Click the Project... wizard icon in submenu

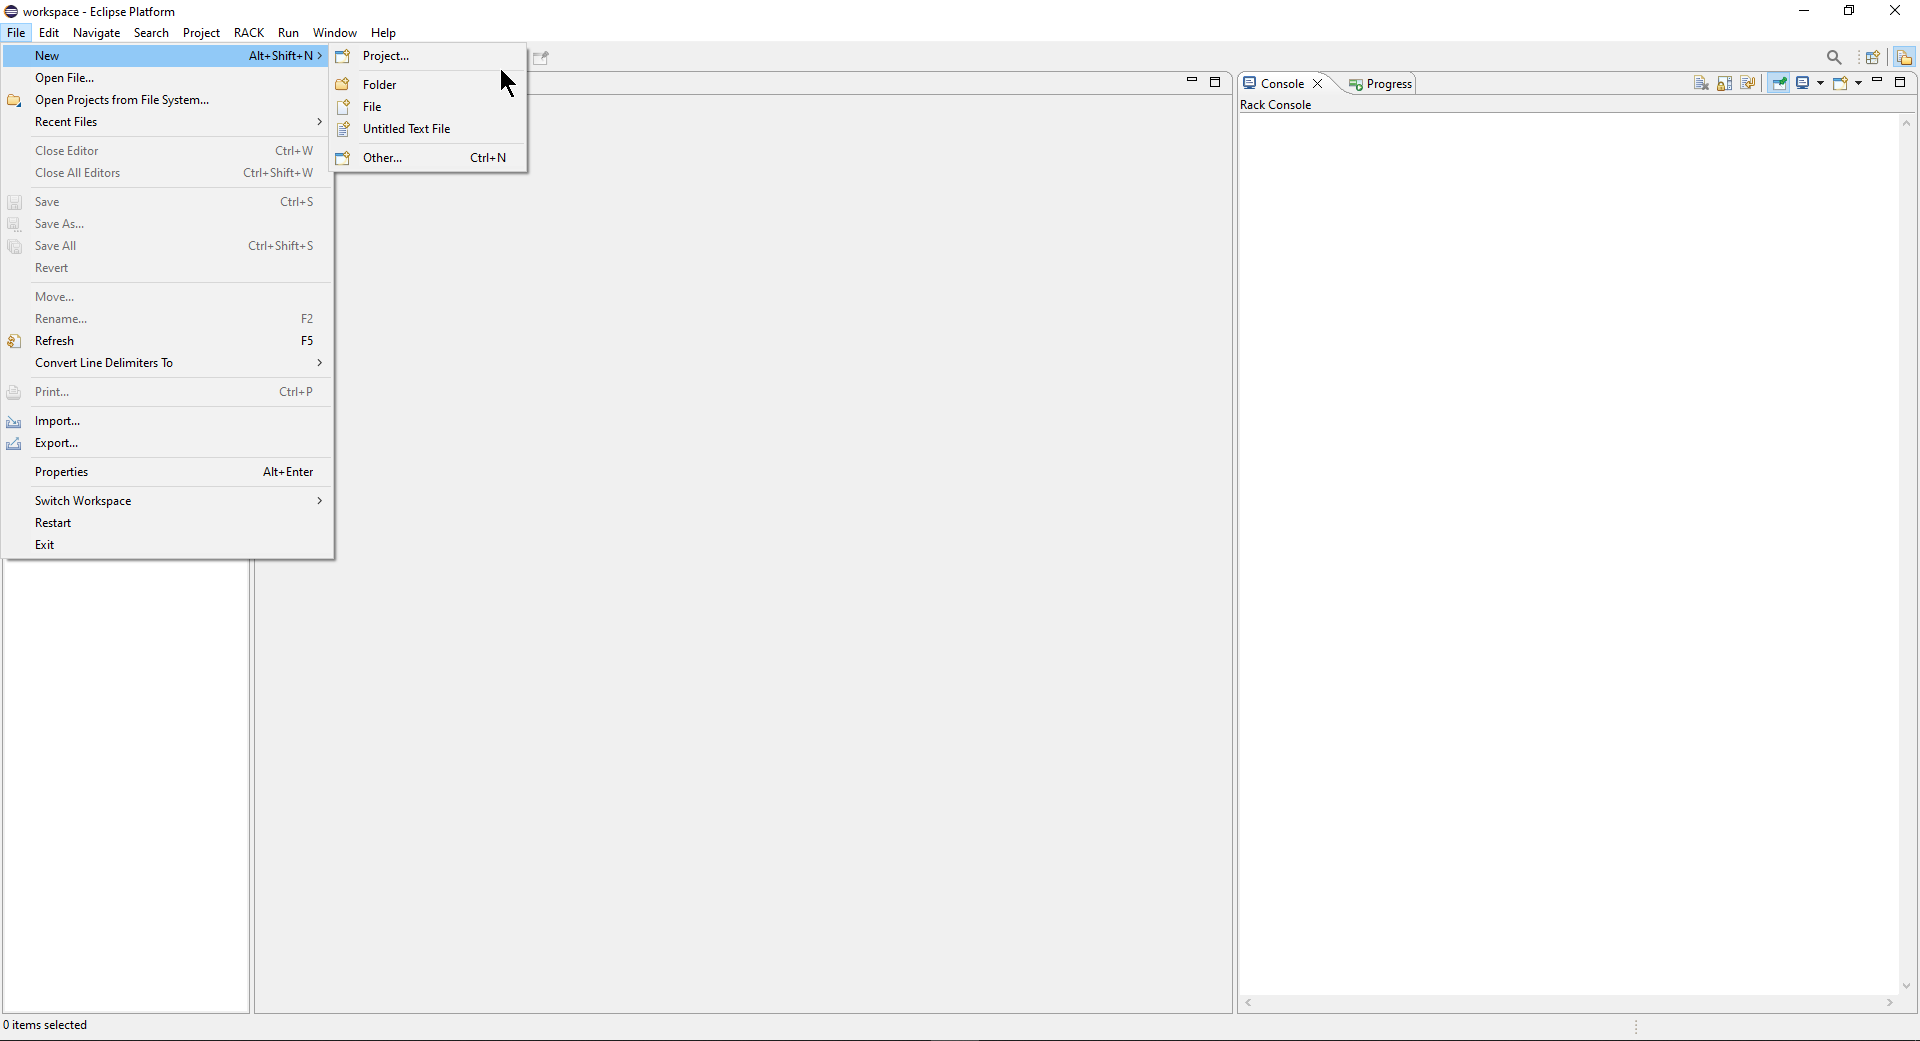(343, 57)
